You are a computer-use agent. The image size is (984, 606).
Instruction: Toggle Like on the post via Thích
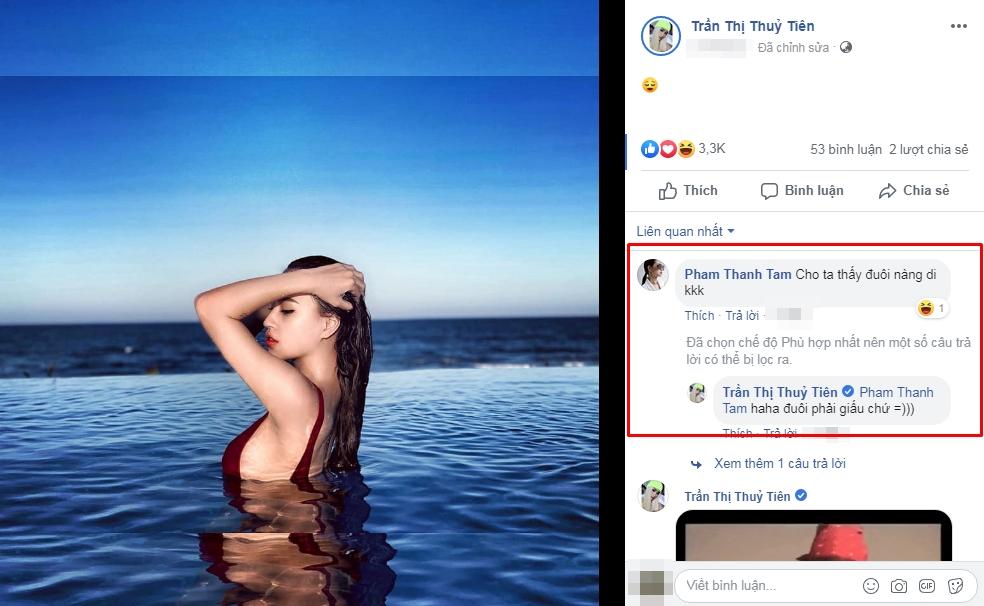click(689, 190)
